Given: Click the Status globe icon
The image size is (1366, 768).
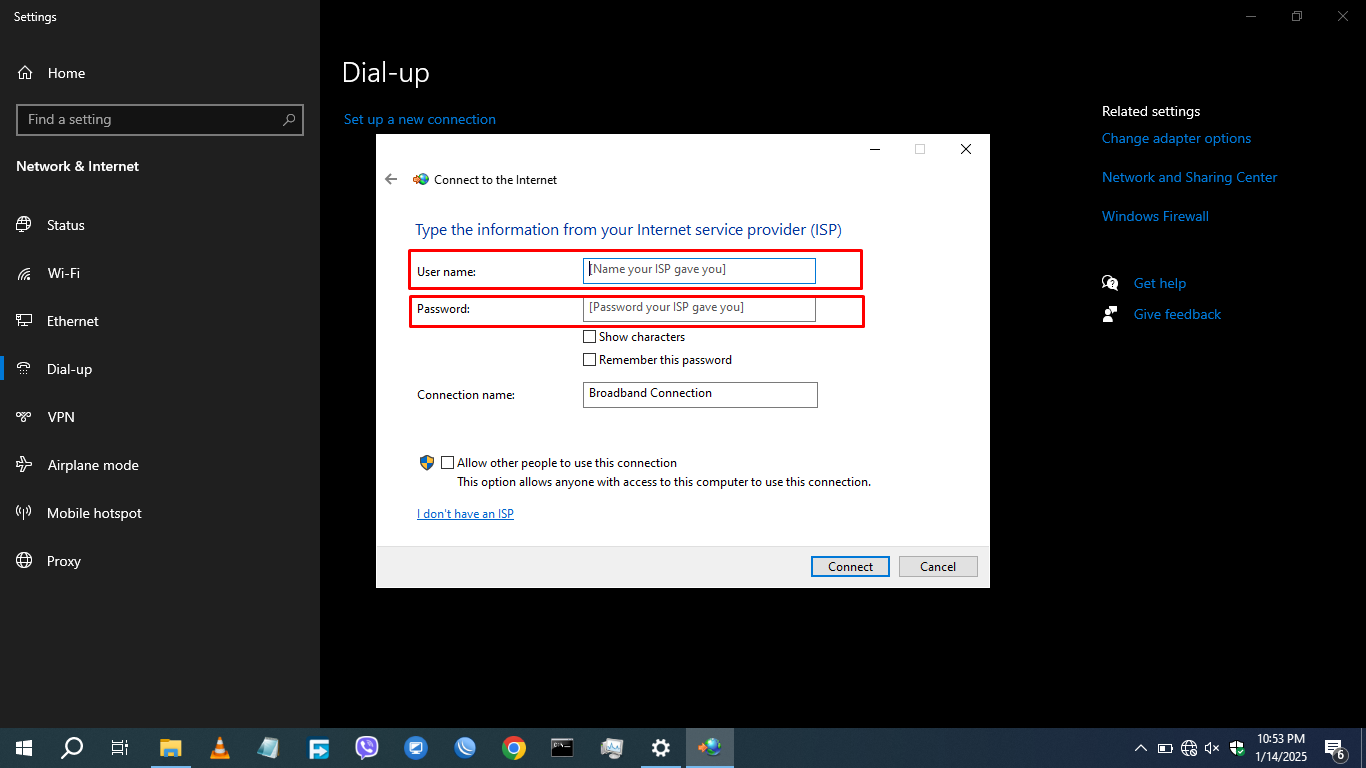Looking at the screenshot, I should point(24,225).
